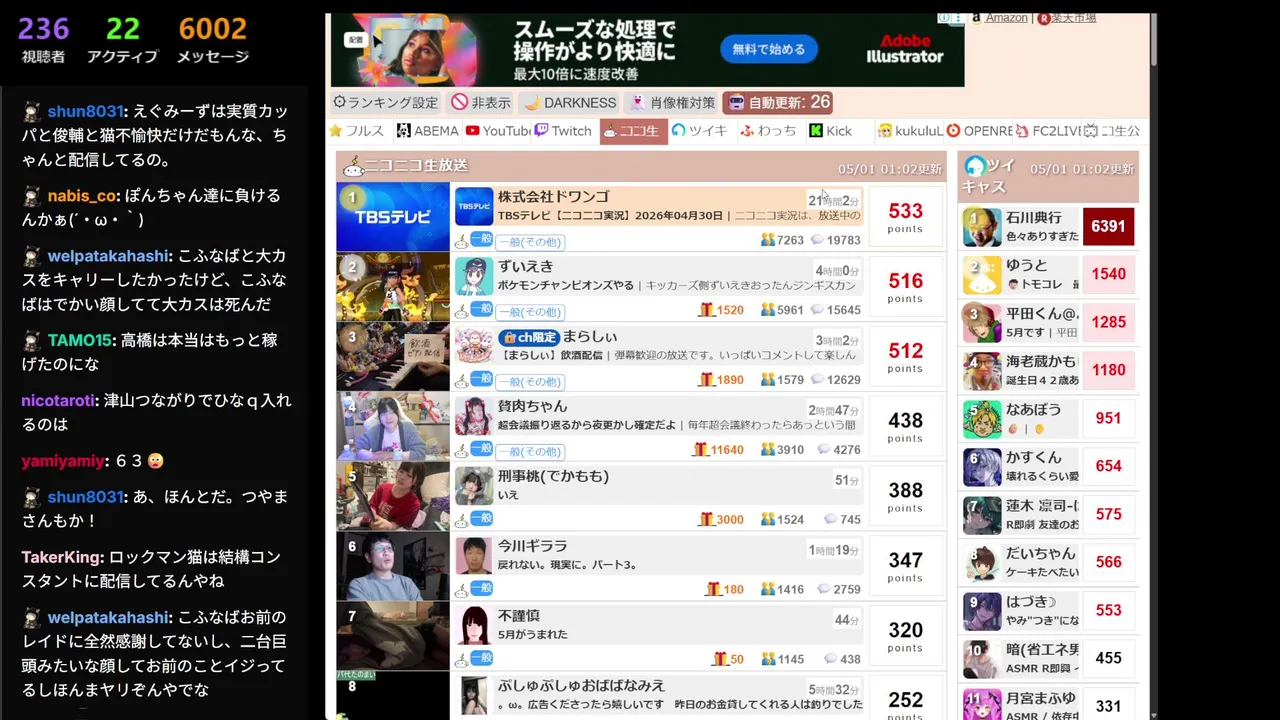1280x720 pixels.
Task: Click だいちゃん avatar in ツイキャス ranking
Action: [982, 563]
